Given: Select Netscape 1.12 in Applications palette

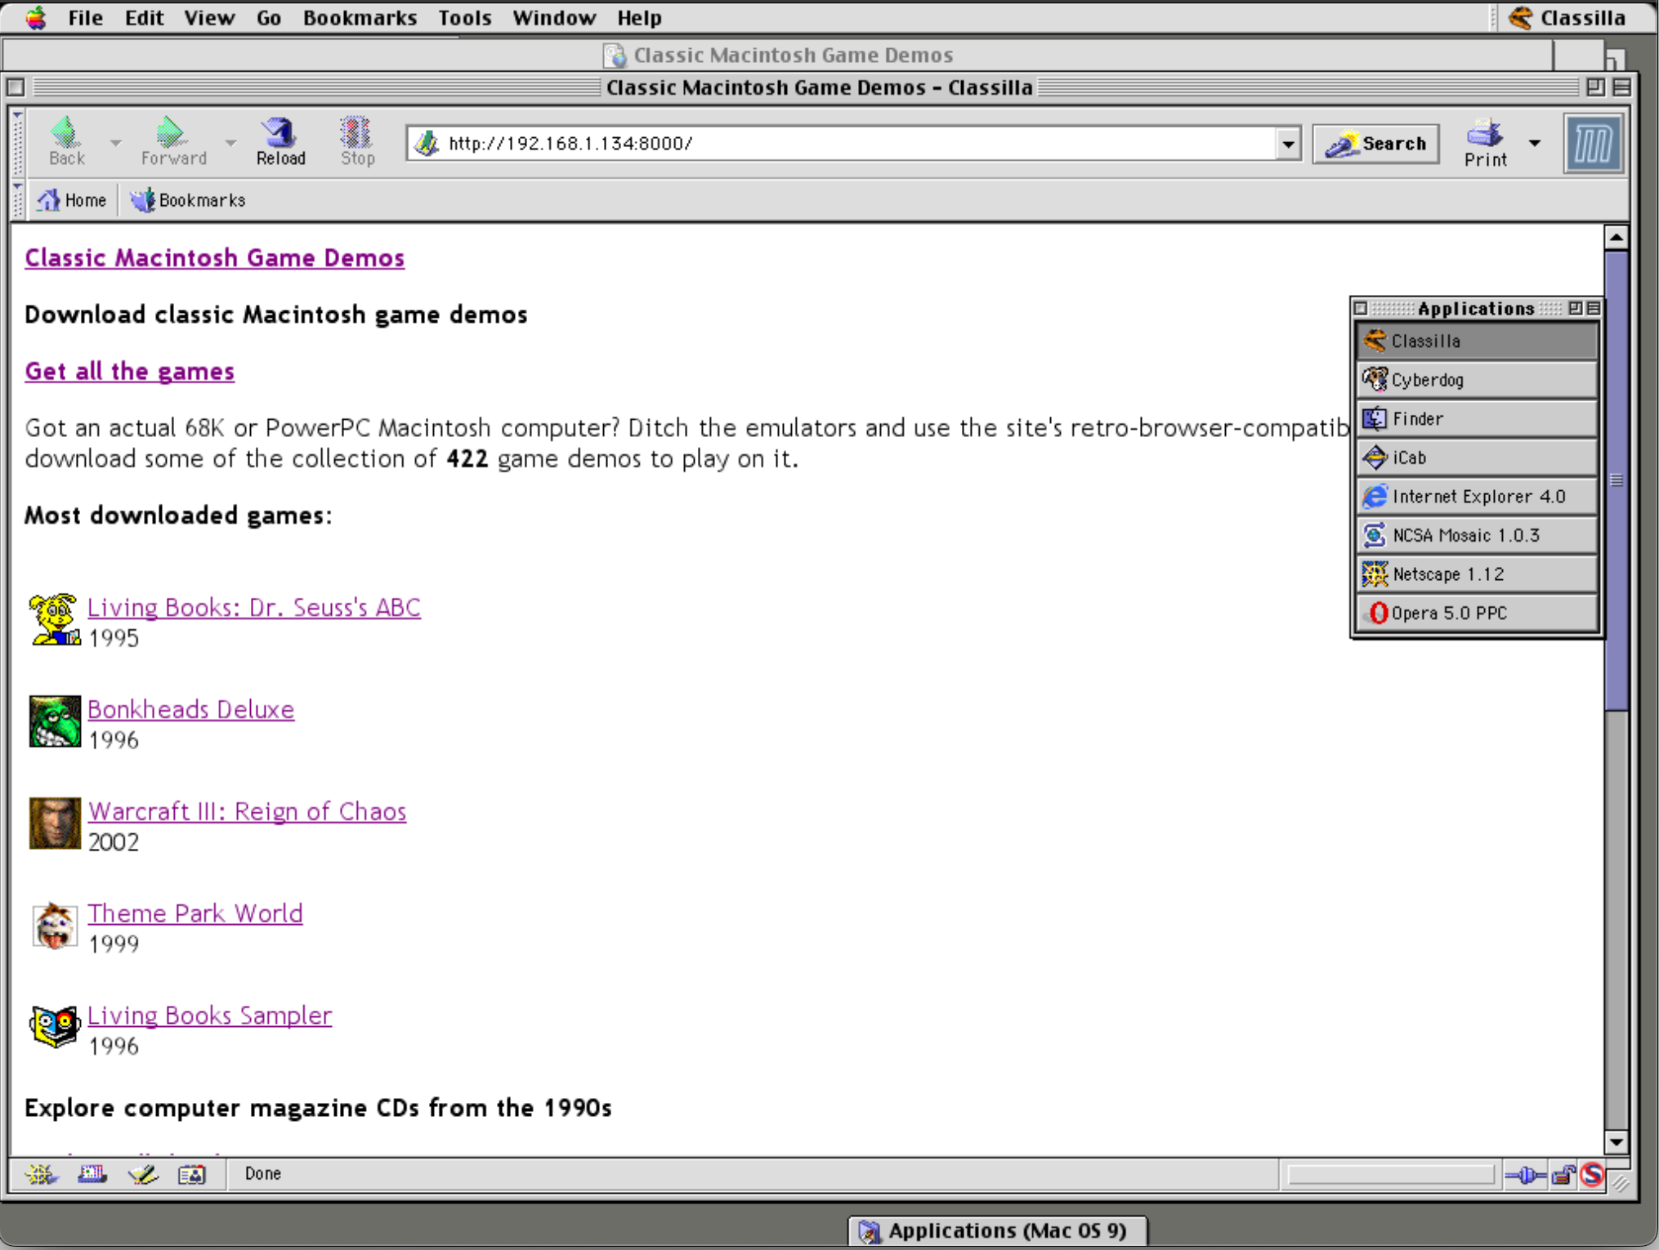Looking at the screenshot, I should coord(1476,575).
